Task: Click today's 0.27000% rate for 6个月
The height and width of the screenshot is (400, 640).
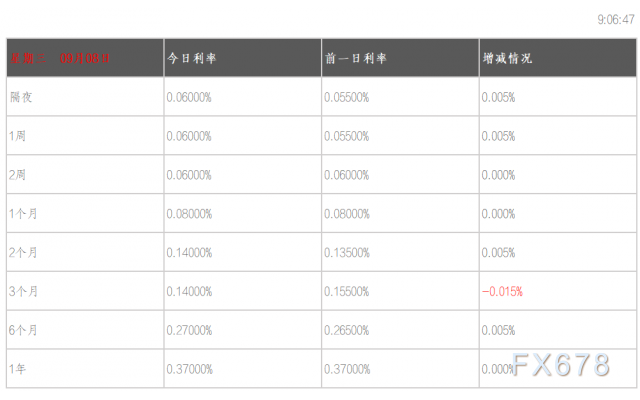Action: [189, 330]
